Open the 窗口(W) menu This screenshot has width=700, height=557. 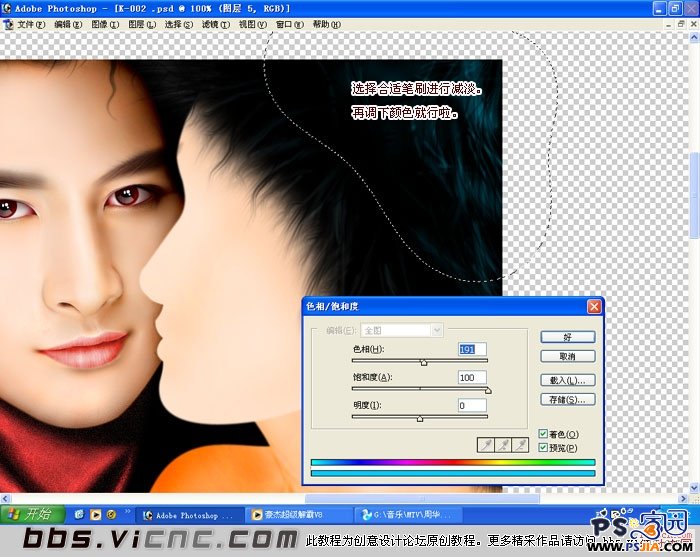289,25
